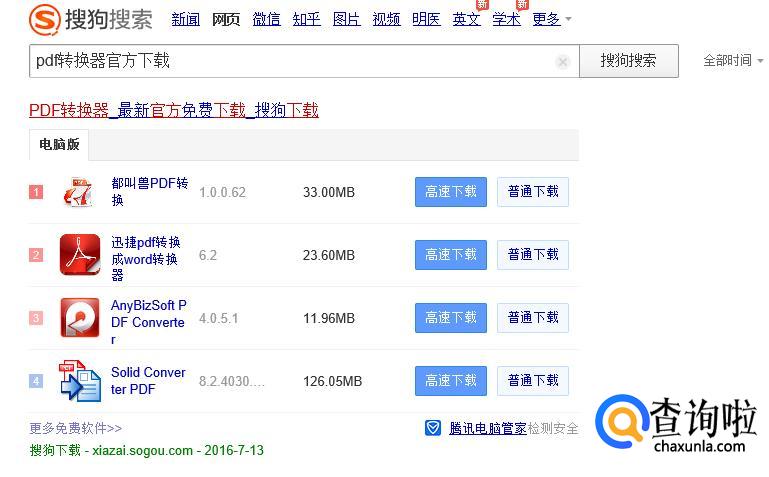769x477 pixels.
Task: Switch to the 英文 search category
Action: [466, 19]
